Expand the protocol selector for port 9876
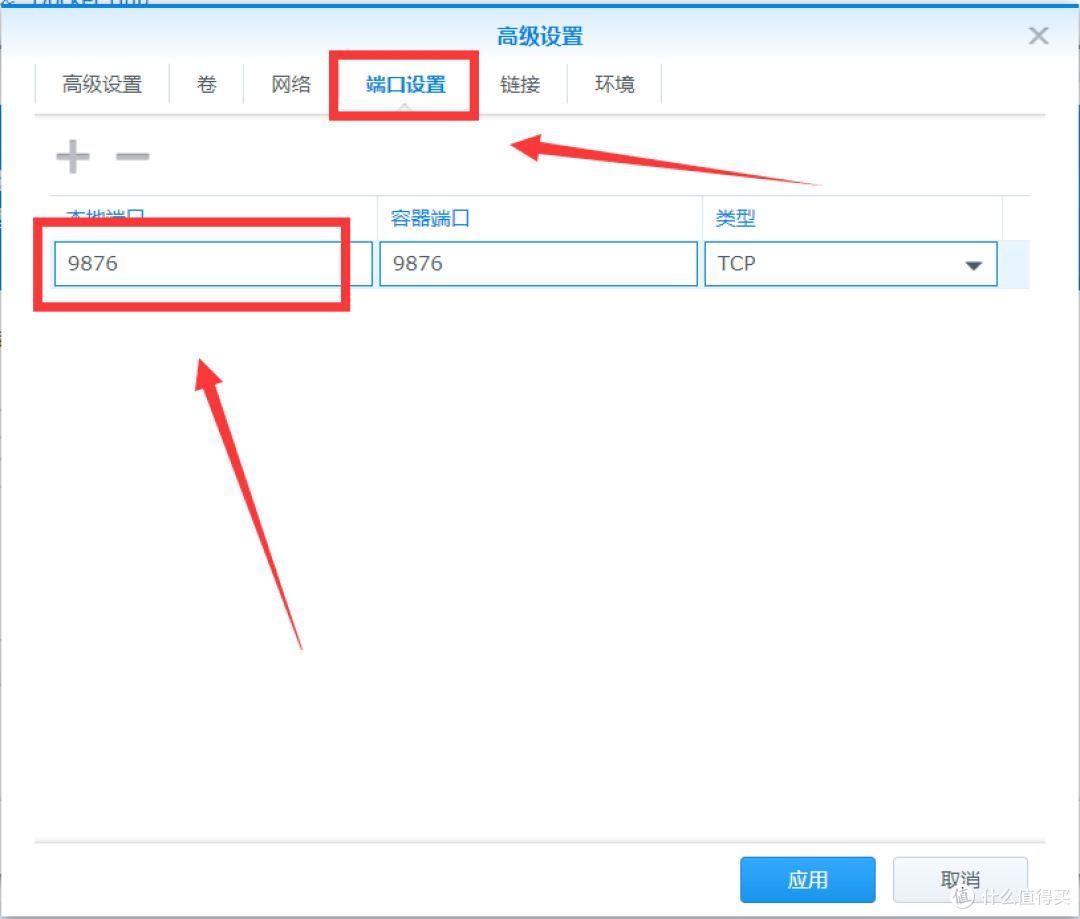Viewport: 1080px width, 919px height. click(x=972, y=264)
